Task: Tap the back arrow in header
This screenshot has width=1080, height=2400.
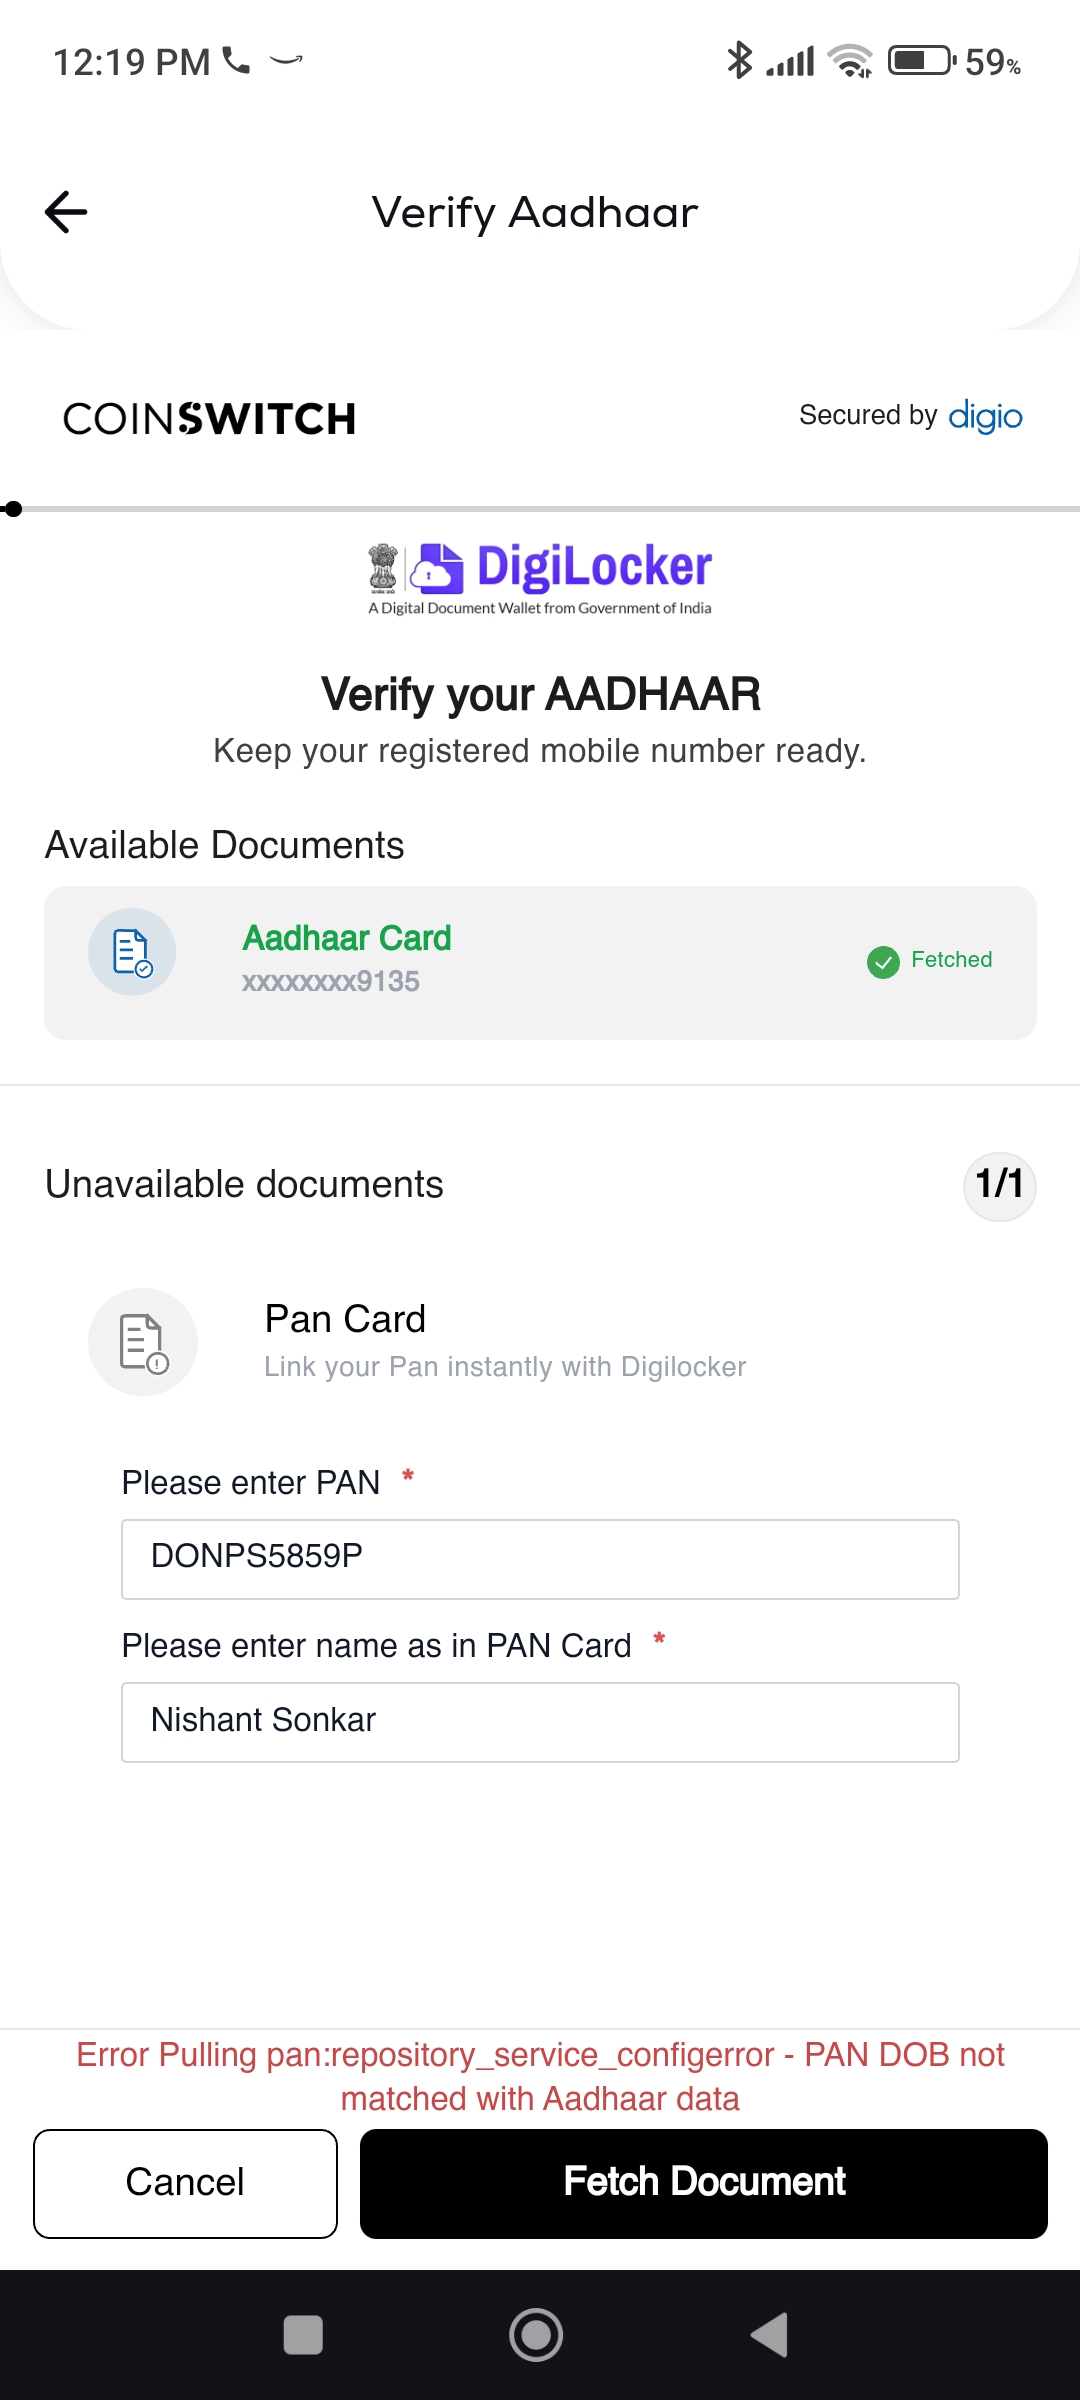Action: click(66, 212)
